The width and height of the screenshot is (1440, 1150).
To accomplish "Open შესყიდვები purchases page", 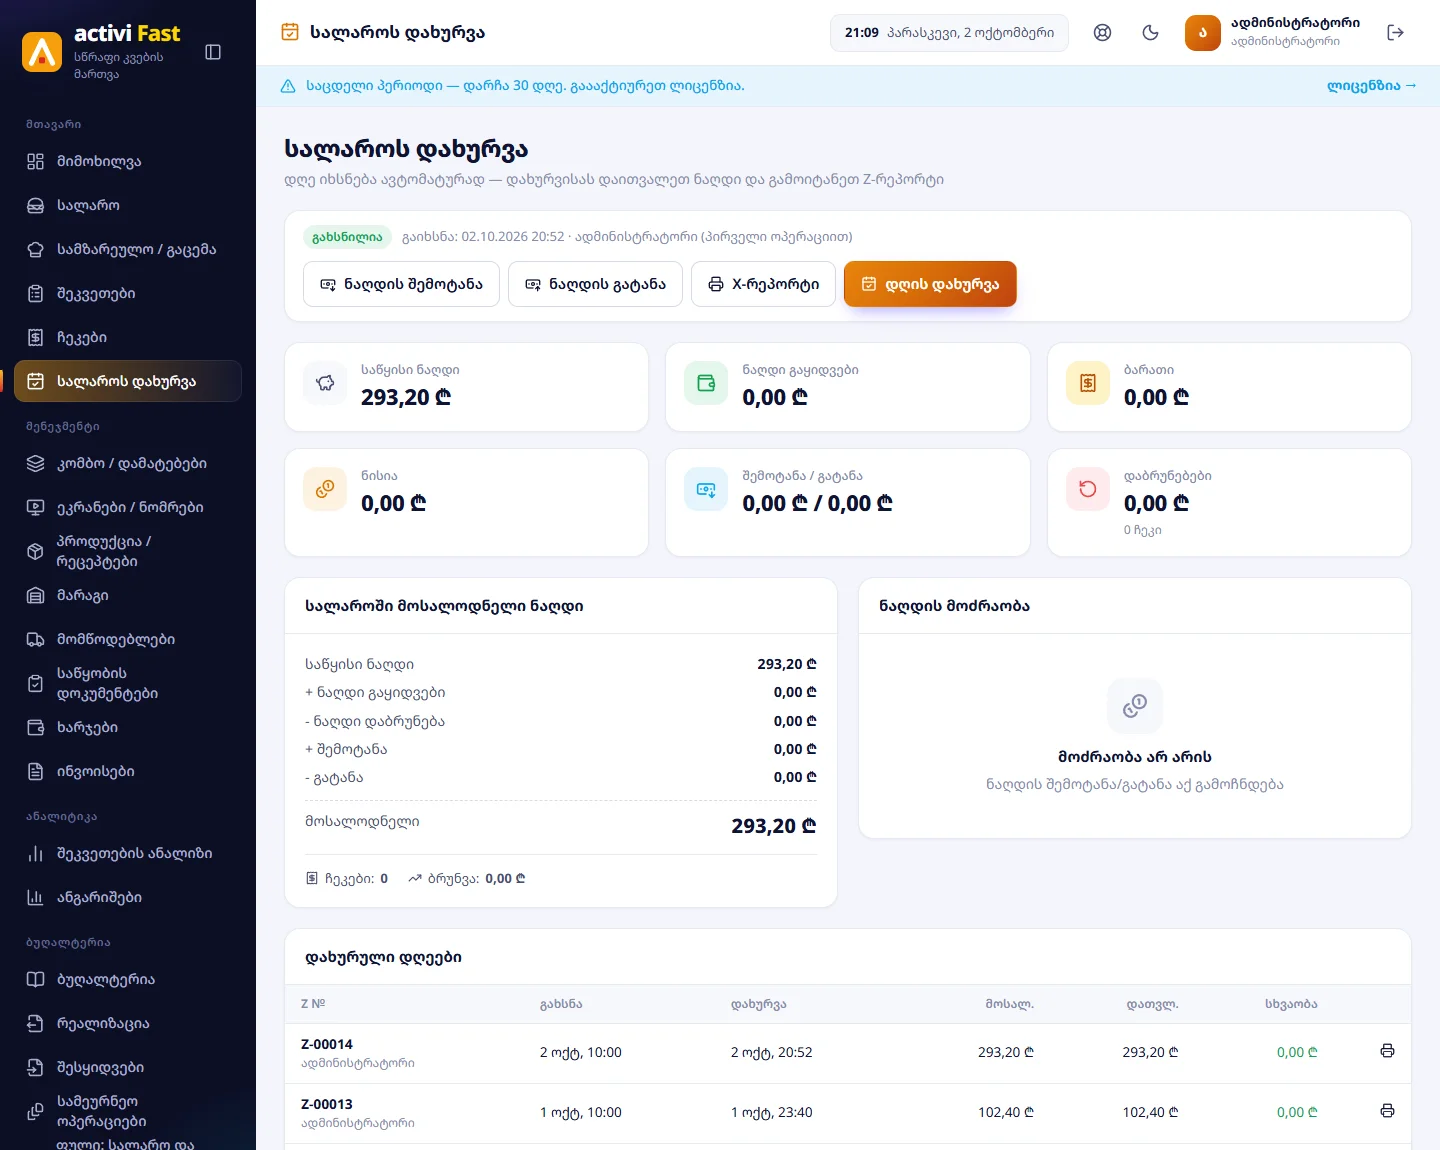I will [x=128, y=1068].
